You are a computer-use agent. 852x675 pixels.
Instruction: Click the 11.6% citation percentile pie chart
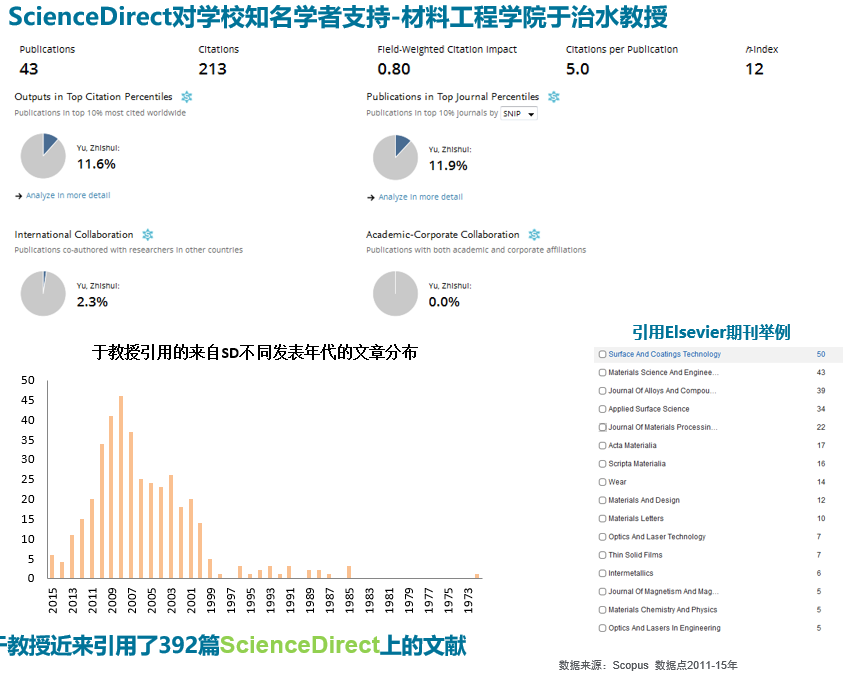(43, 156)
